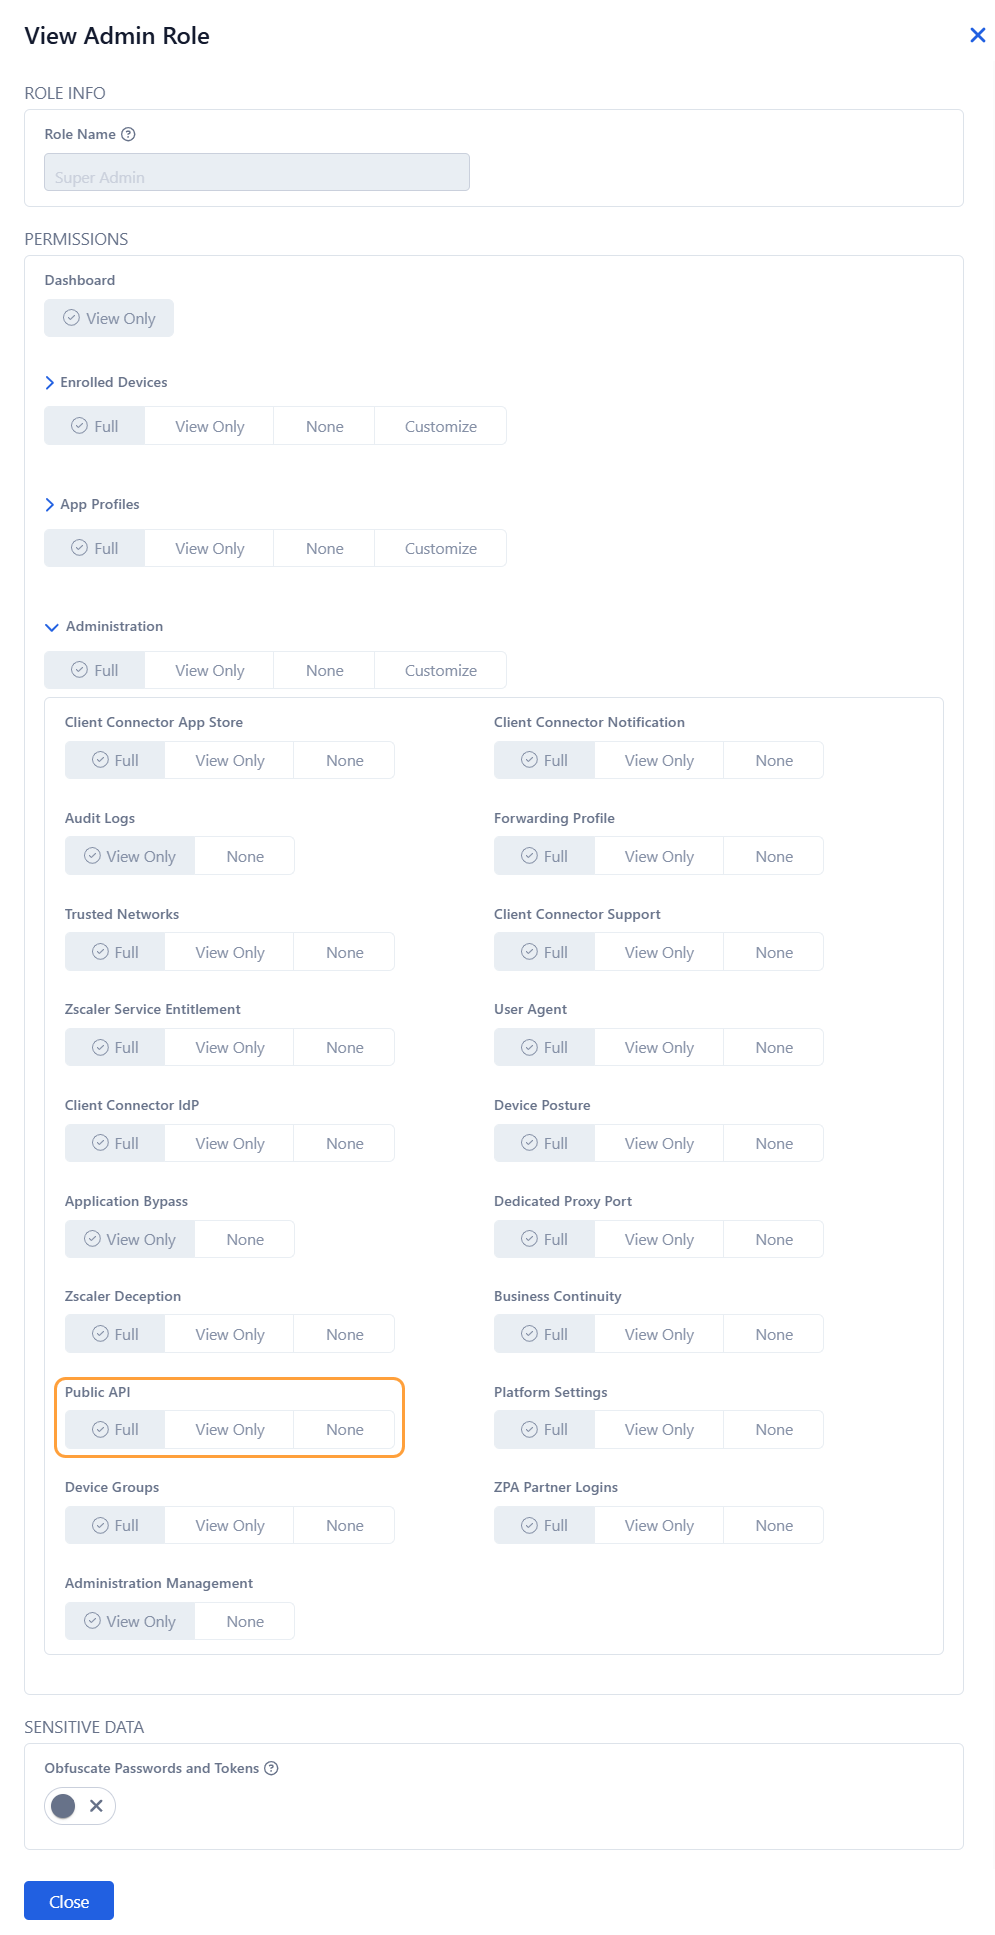Close the dialog using the X icon
The width and height of the screenshot is (995, 1935).
[x=977, y=36]
